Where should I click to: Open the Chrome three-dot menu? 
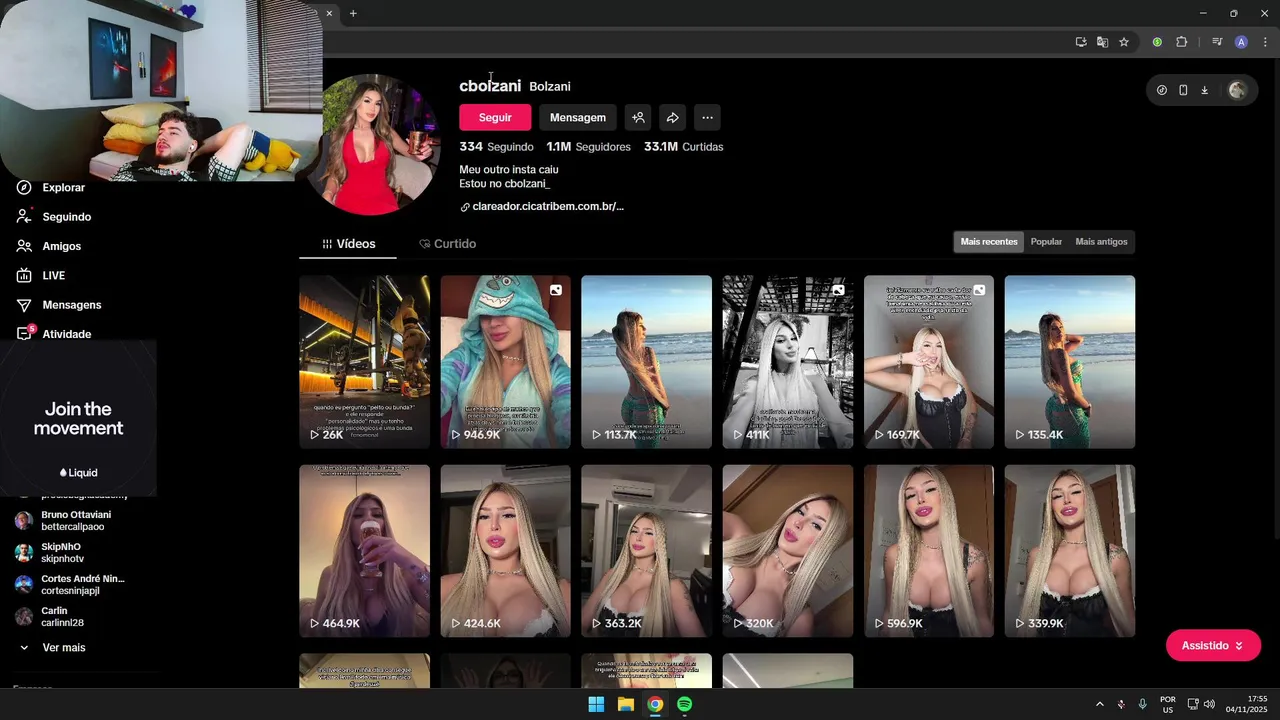click(1265, 42)
